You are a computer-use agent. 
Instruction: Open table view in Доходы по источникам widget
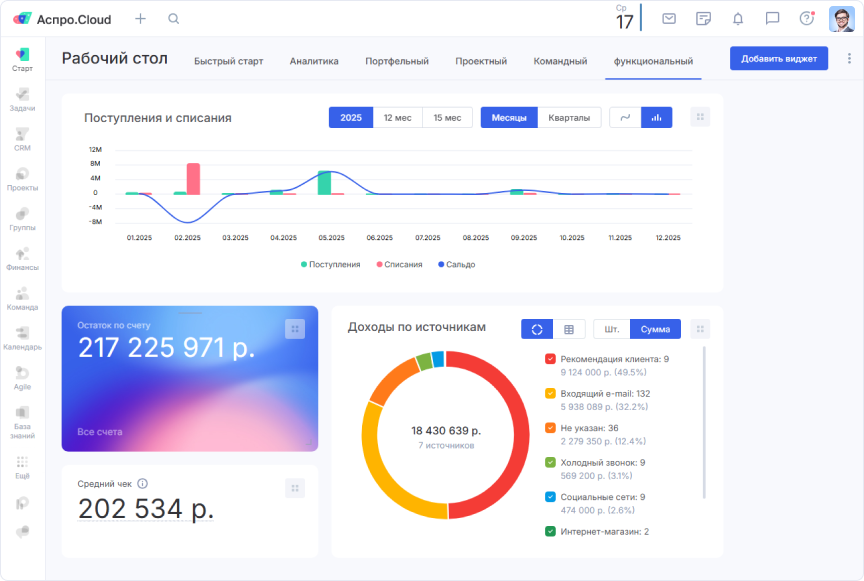(566, 328)
